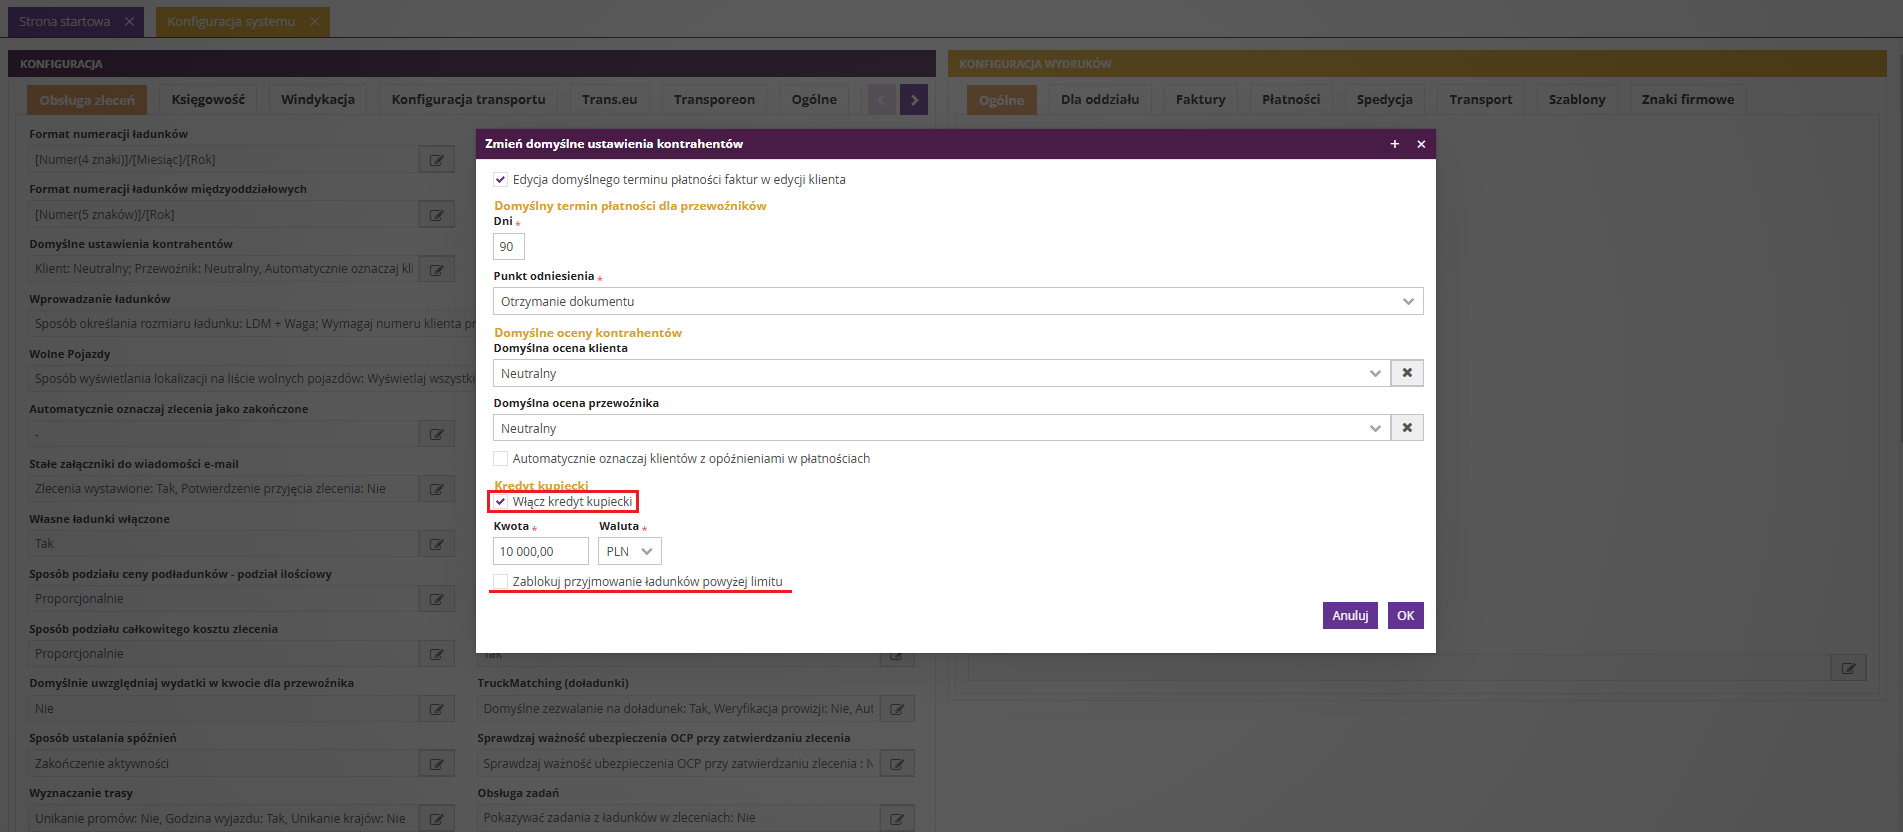Switch to Strona startowa tab

65,21
